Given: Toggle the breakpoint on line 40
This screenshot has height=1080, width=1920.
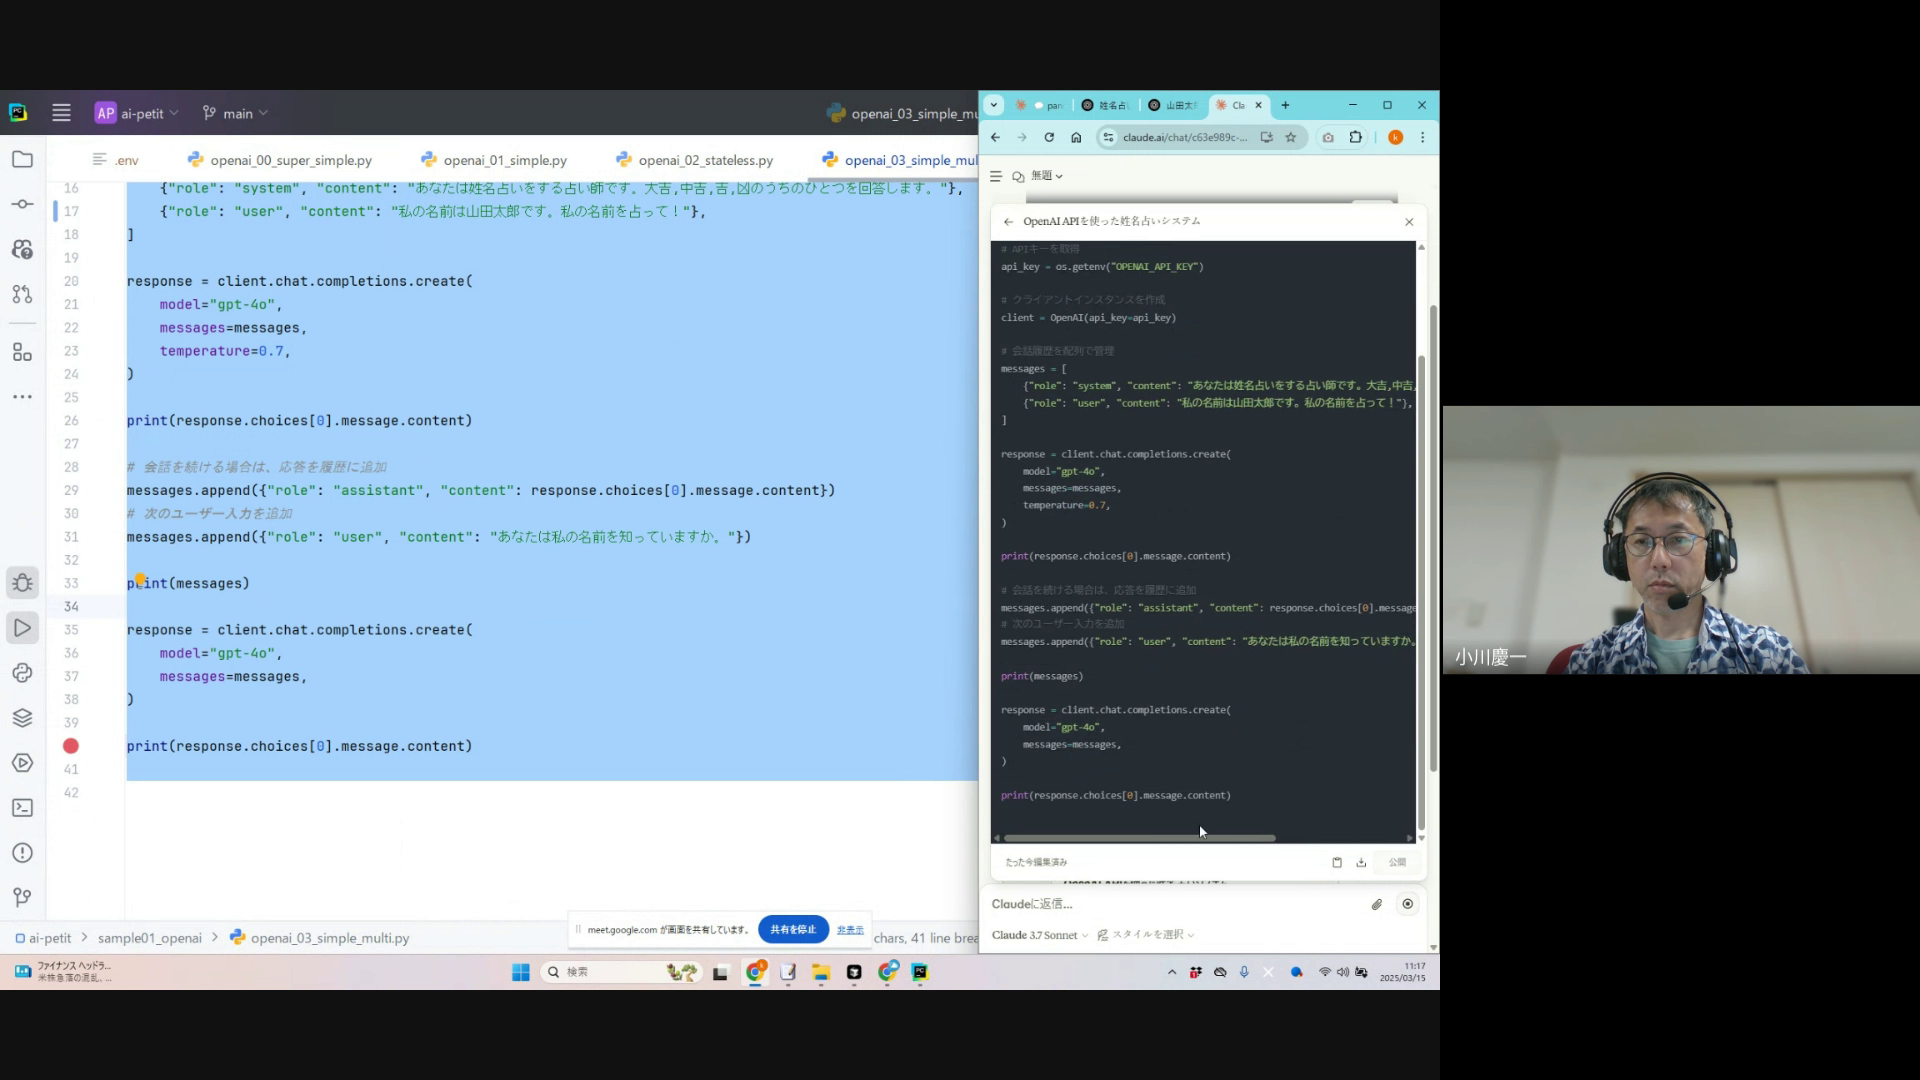Looking at the screenshot, I should (x=71, y=746).
